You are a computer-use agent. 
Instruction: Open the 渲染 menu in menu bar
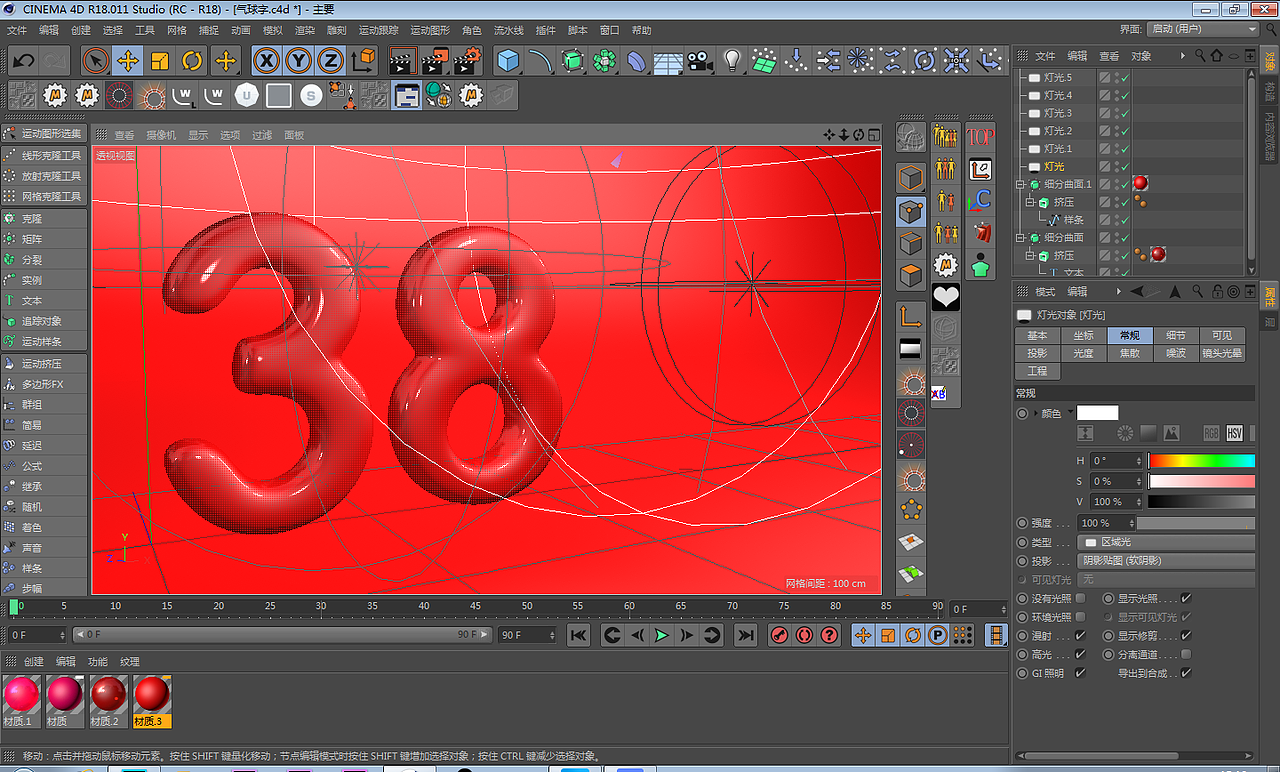pyautogui.click(x=304, y=30)
